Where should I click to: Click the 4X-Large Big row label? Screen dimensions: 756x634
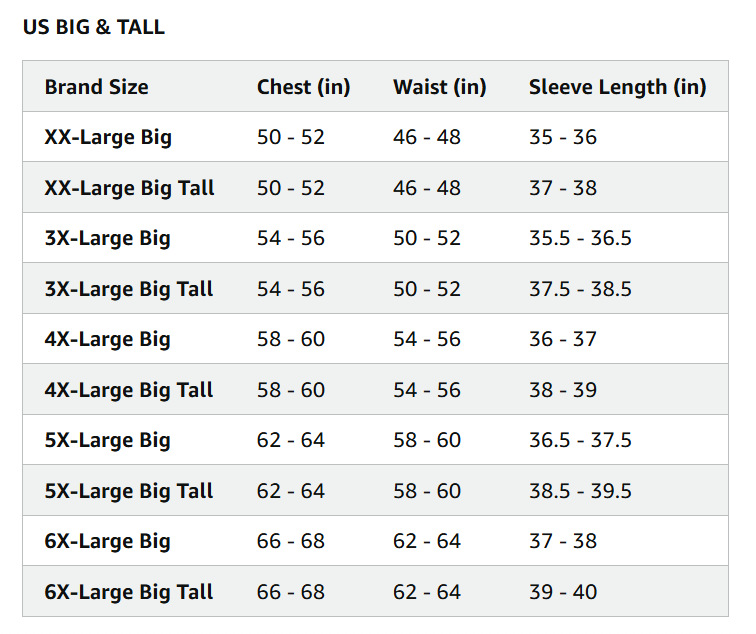tap(107, 339)
